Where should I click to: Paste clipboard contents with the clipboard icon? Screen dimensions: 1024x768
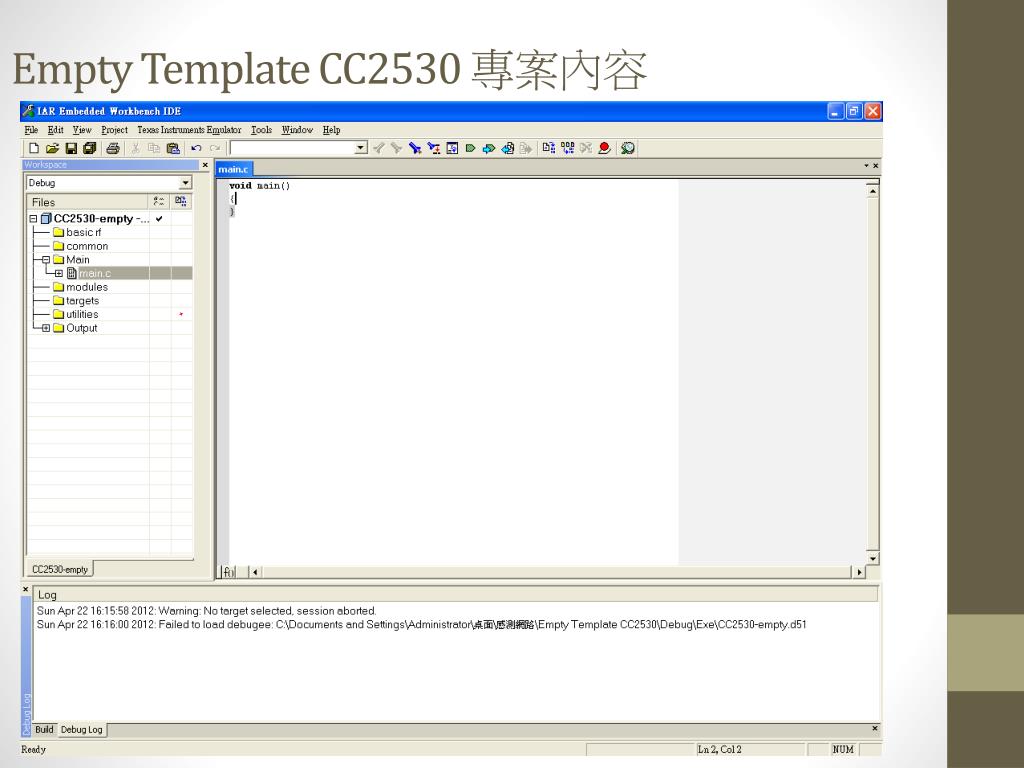pyautogui.click(x=173, y=148)
